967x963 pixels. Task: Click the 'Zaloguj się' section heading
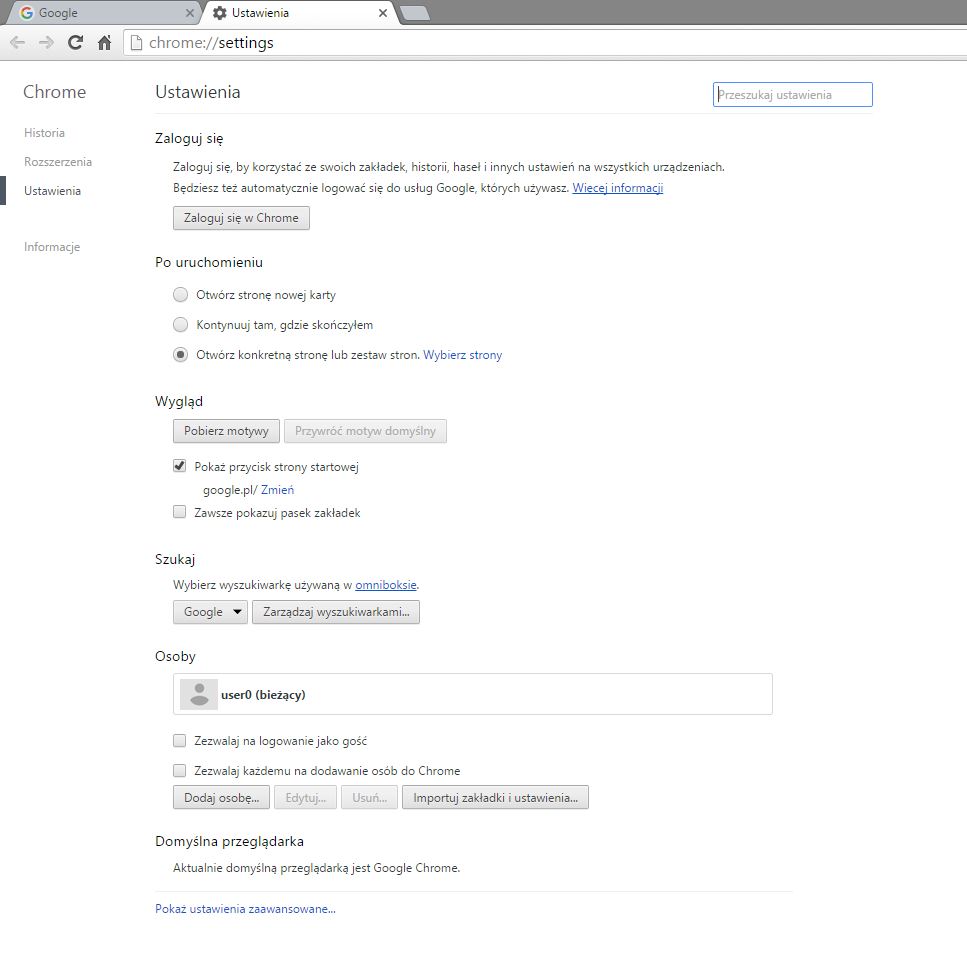[189, 139]
